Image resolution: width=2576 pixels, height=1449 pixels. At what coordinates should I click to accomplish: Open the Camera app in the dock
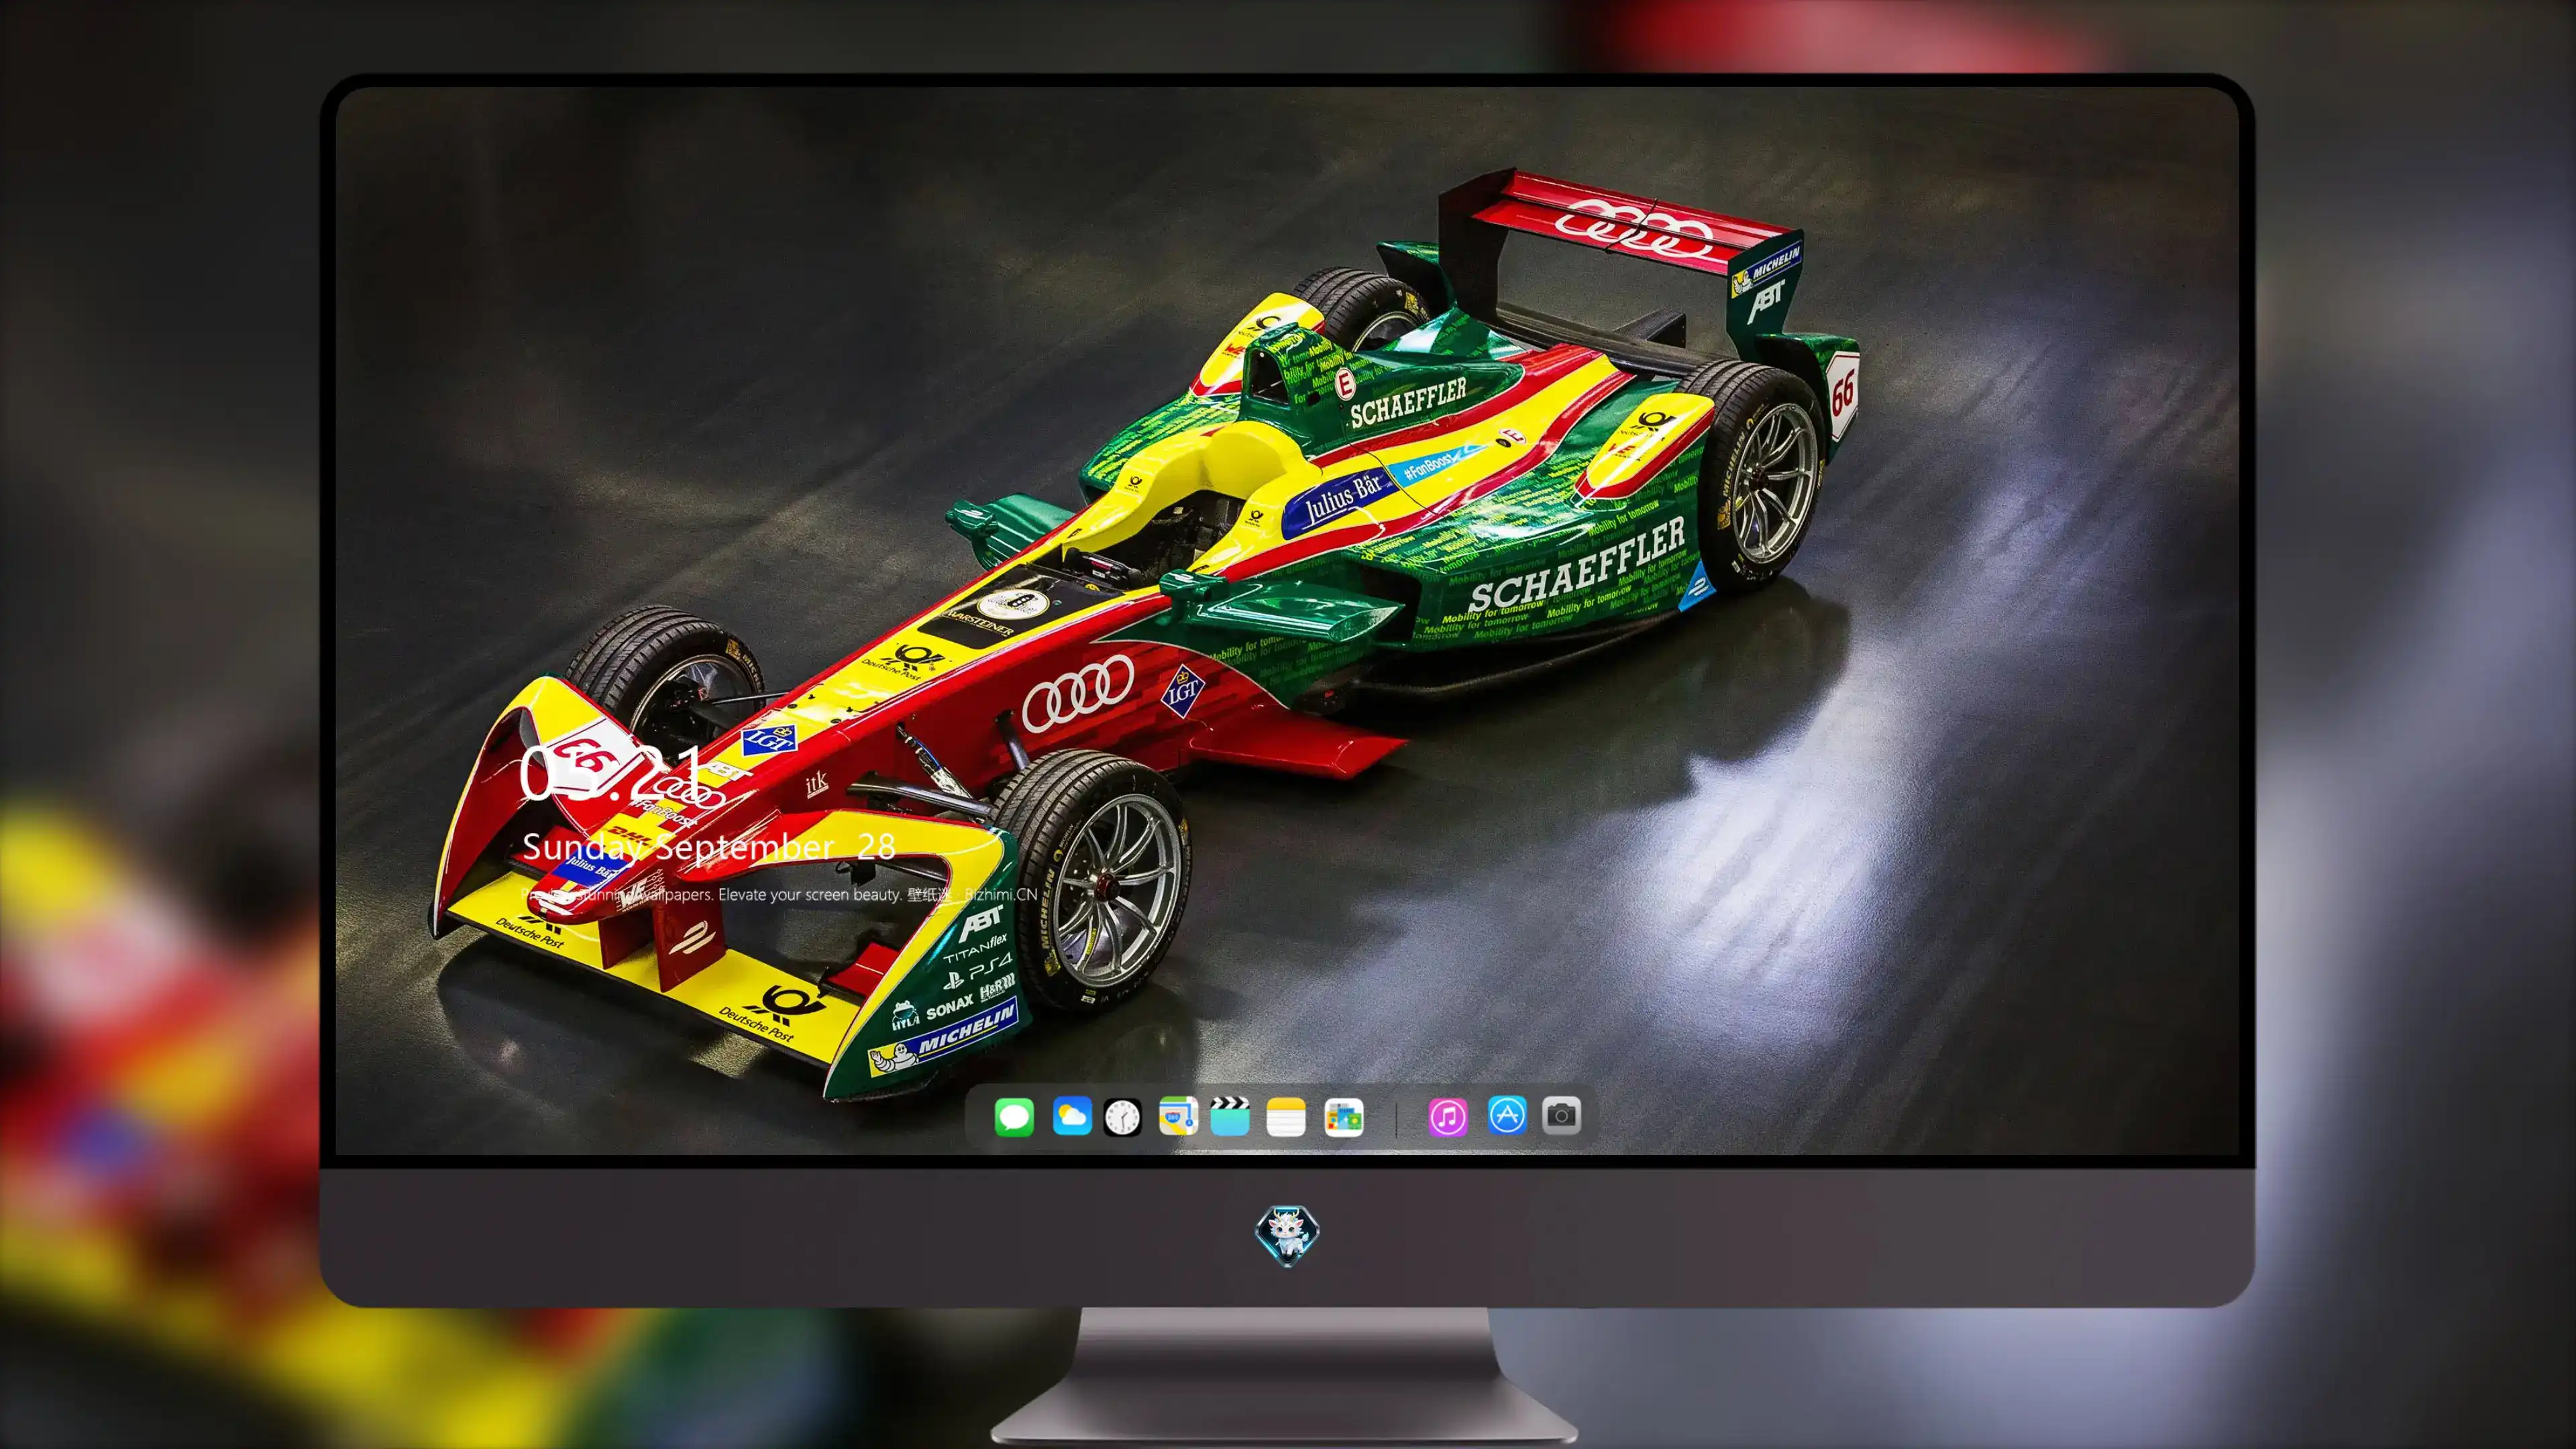pyautogui.click(x=1561, y=1115)
